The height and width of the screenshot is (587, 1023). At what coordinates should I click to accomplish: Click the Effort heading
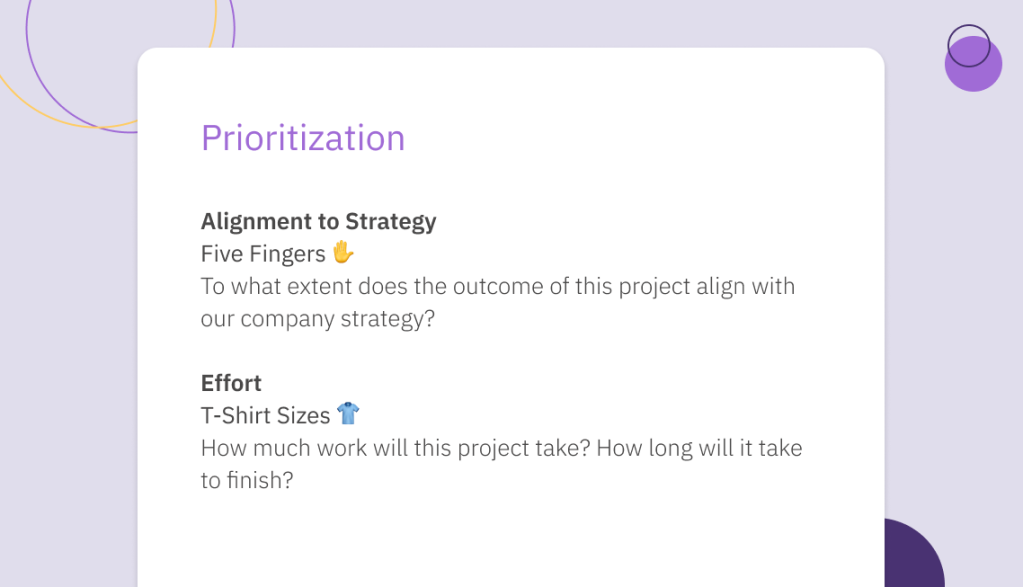tap(231, 383)
